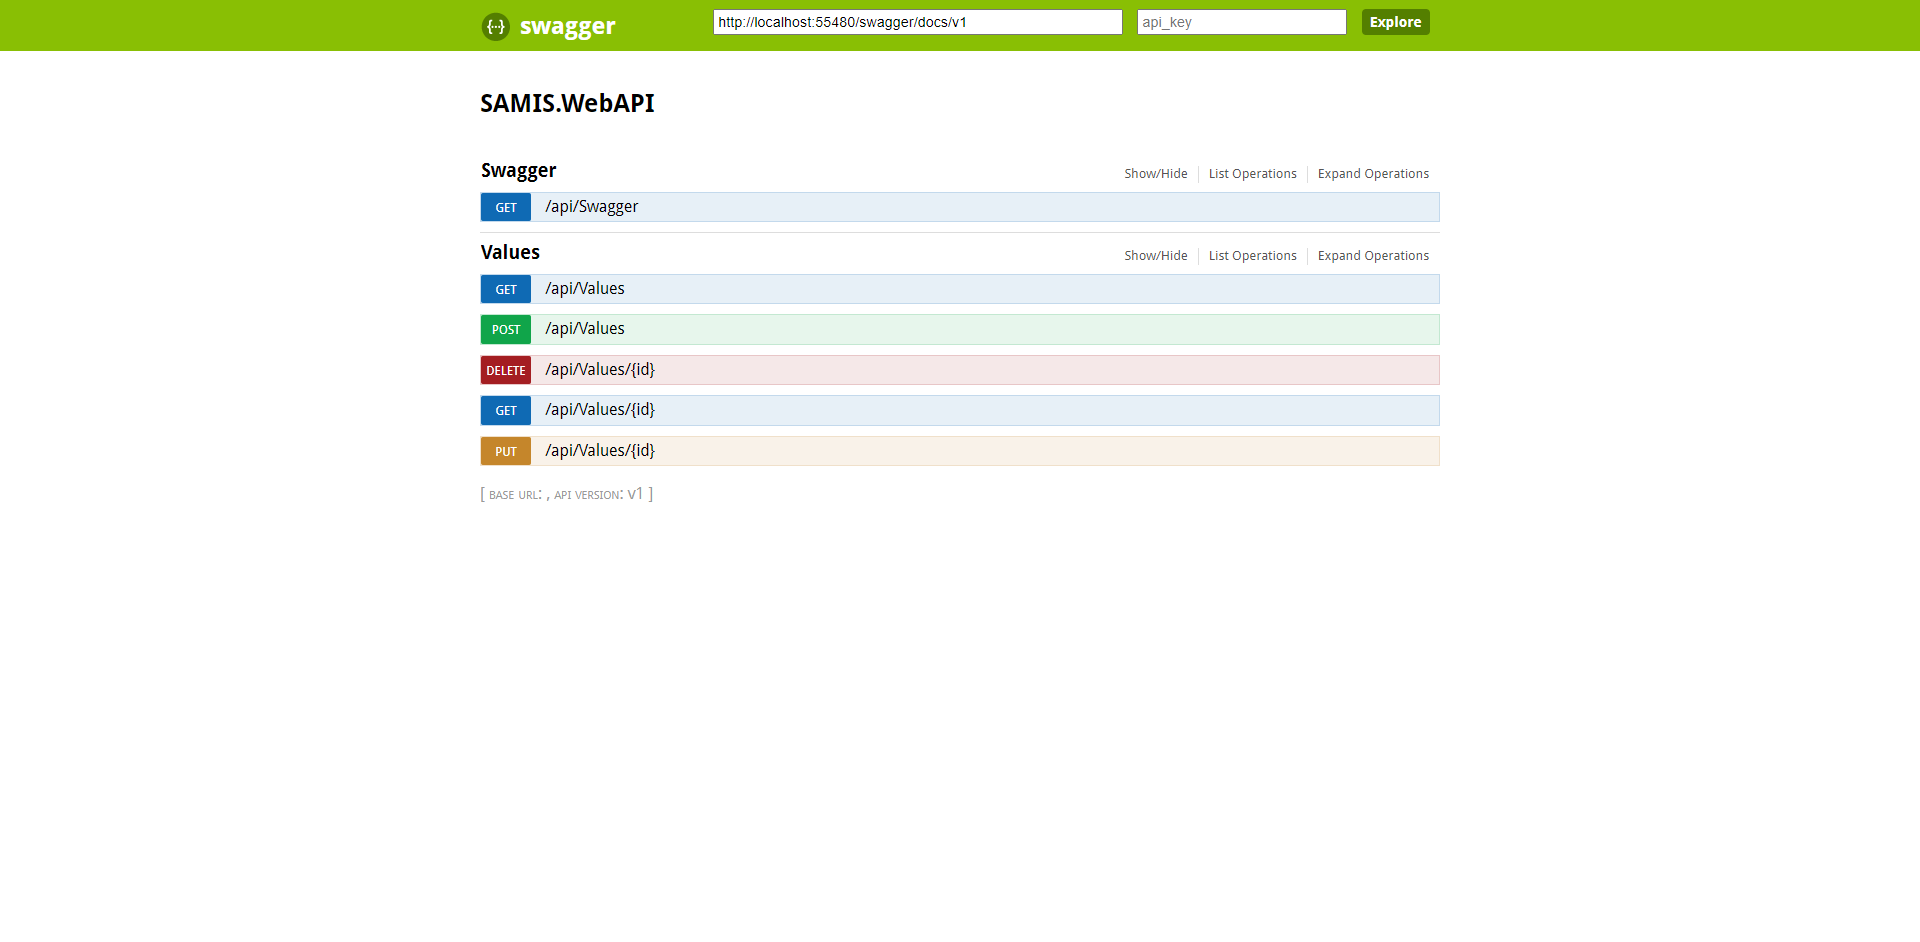The width and height of the screenshot is (1920, 942).
Task: Click the DELETE badge for /api/Values/{id}
Action: pos(506,370)
